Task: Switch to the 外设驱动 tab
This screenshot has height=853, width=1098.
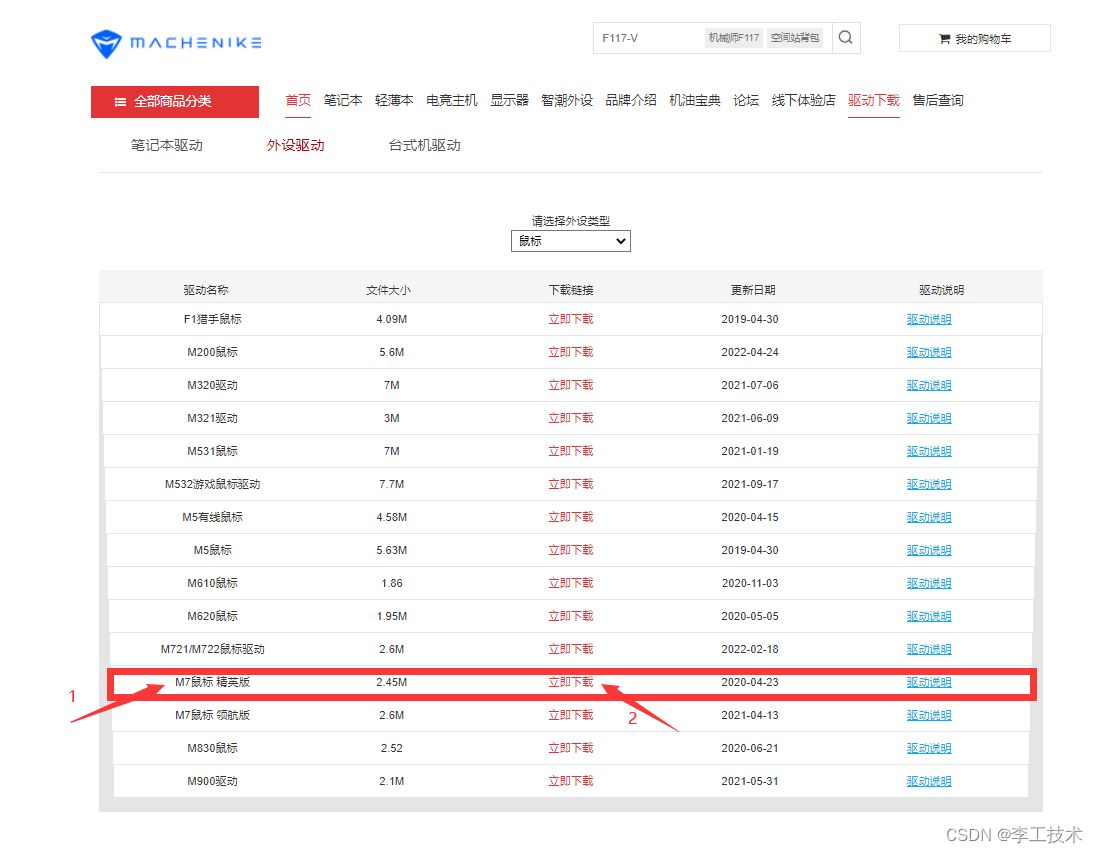Action: 296,145
